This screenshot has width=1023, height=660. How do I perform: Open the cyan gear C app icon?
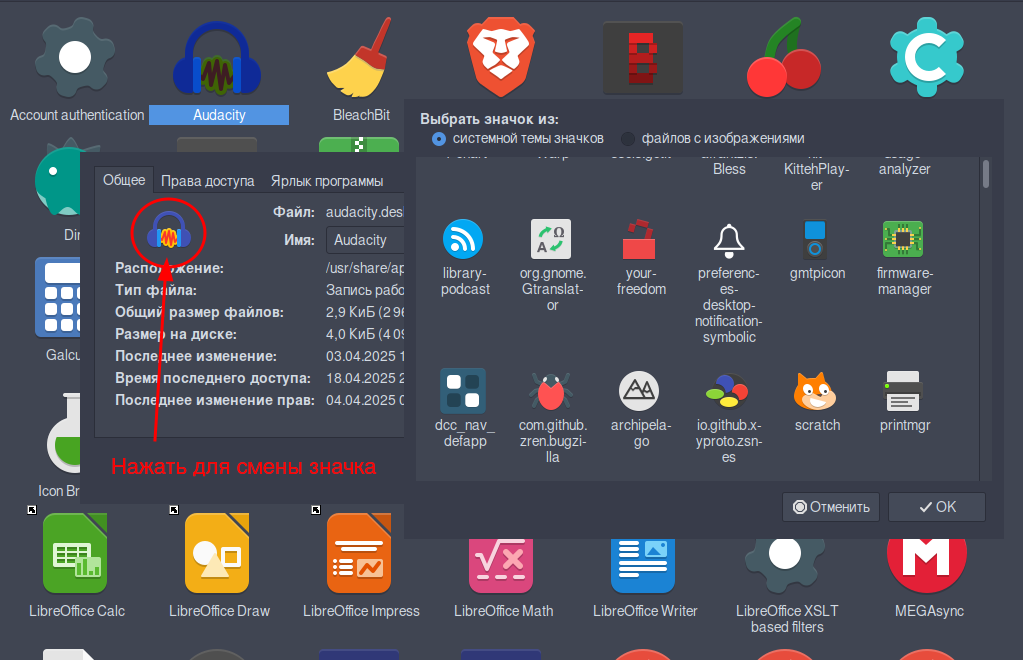point(926,57)
